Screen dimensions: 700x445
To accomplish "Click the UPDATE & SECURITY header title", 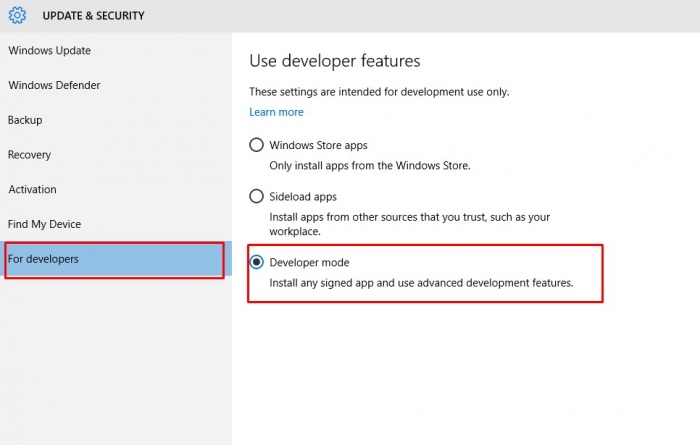I will point(93,16).
